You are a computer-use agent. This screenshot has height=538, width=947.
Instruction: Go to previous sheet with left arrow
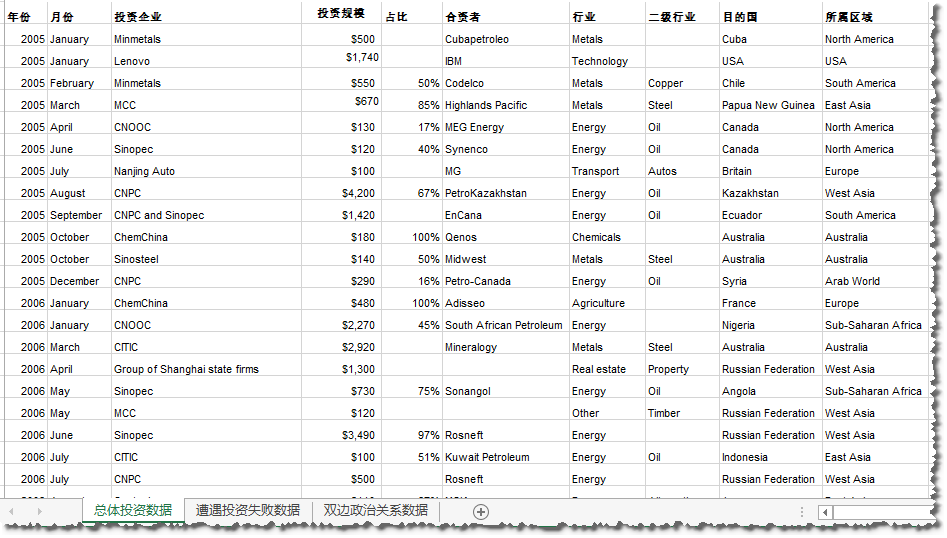[x=12, y=511]
